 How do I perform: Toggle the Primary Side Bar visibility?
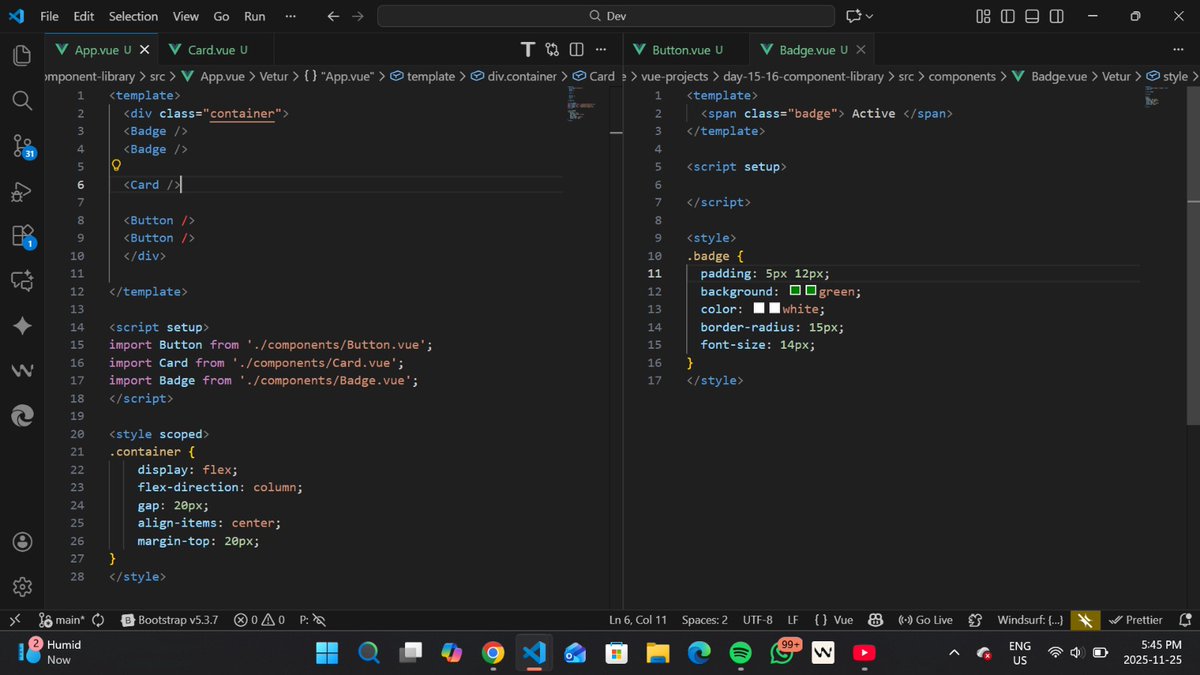coord(1007,16)
